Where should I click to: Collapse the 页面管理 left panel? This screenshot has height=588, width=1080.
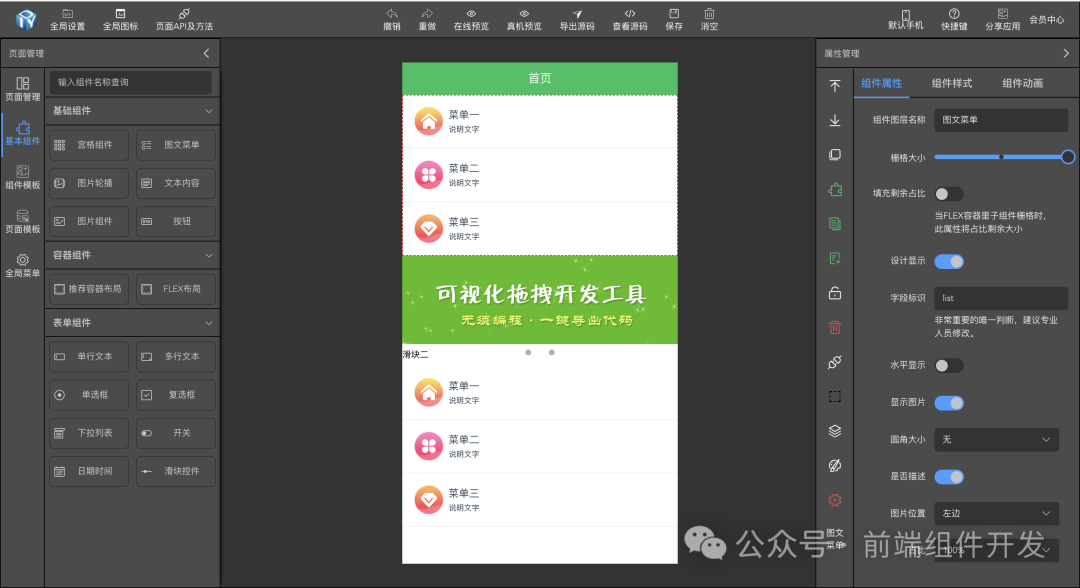207,53
